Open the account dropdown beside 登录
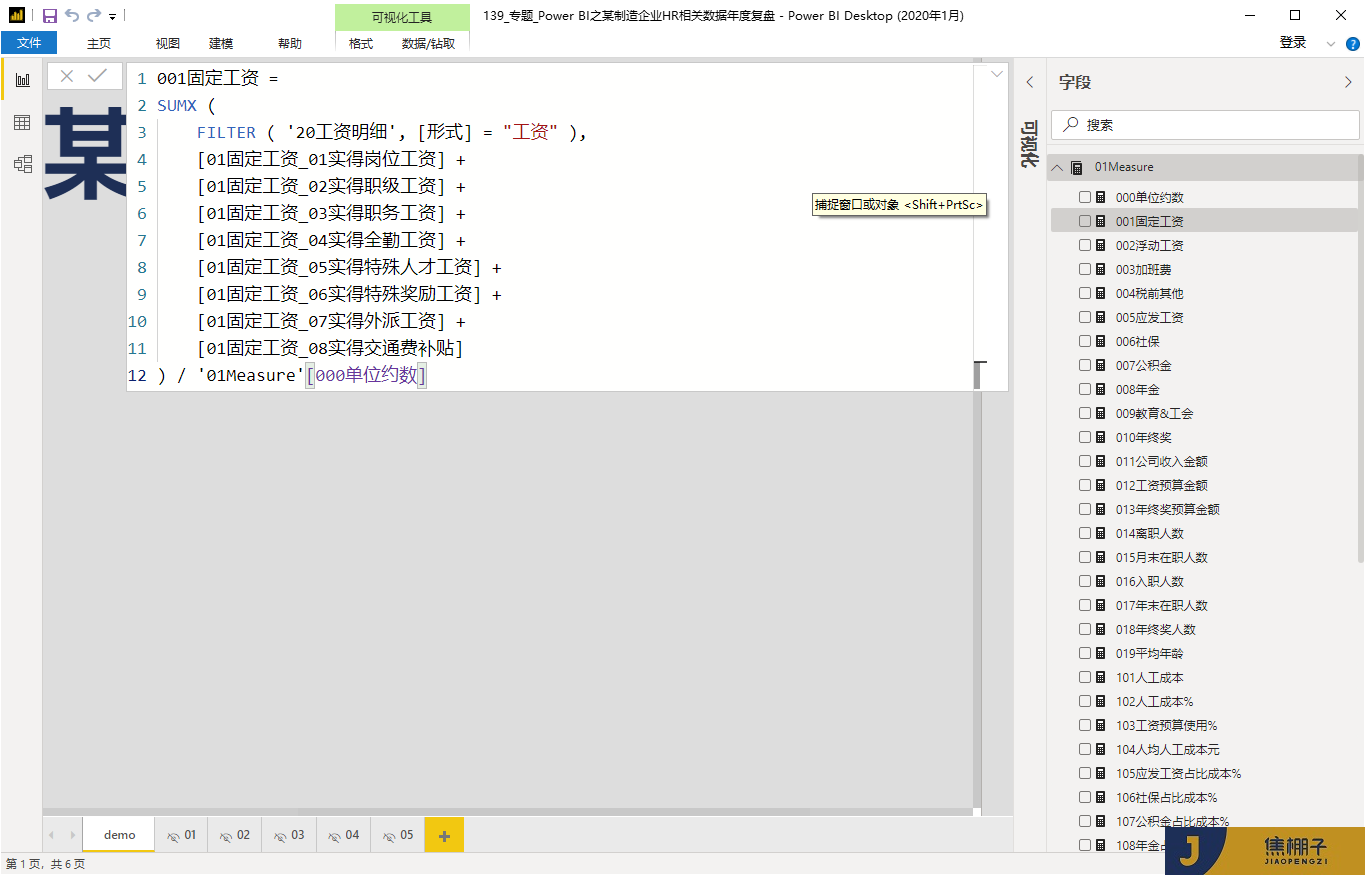 (1330, 44)
